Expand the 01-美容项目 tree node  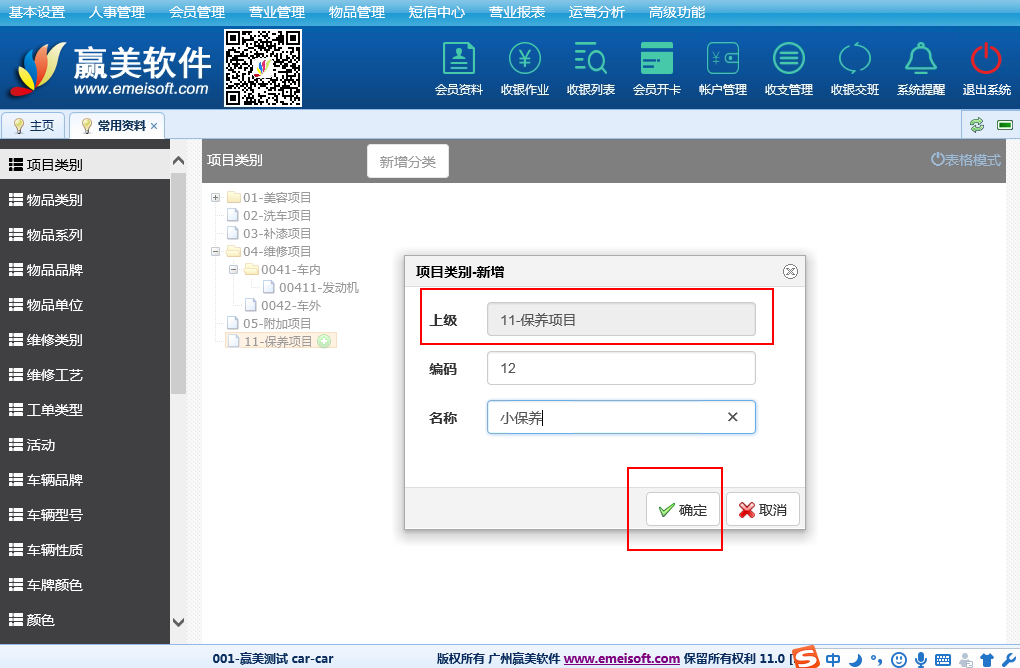(x=215, y=198)
